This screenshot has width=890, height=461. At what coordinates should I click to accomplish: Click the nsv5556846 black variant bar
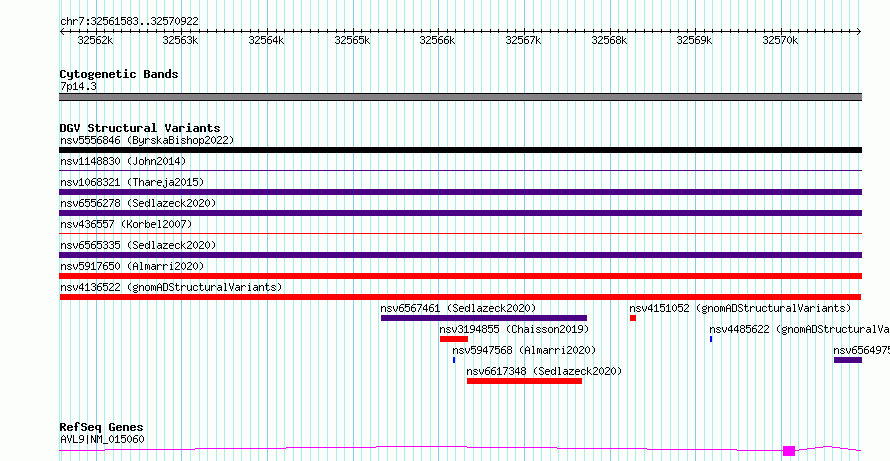coord(460,150)
